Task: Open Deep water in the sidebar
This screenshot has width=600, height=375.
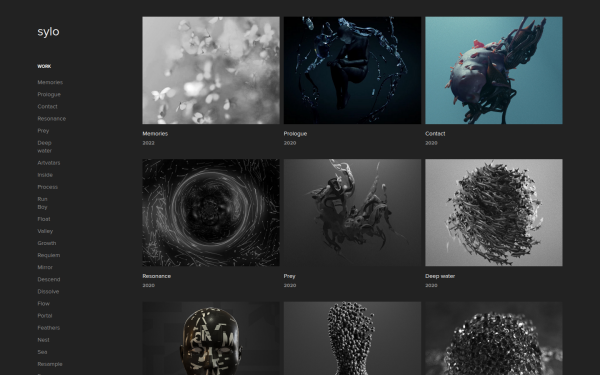Action: [44, 147]
